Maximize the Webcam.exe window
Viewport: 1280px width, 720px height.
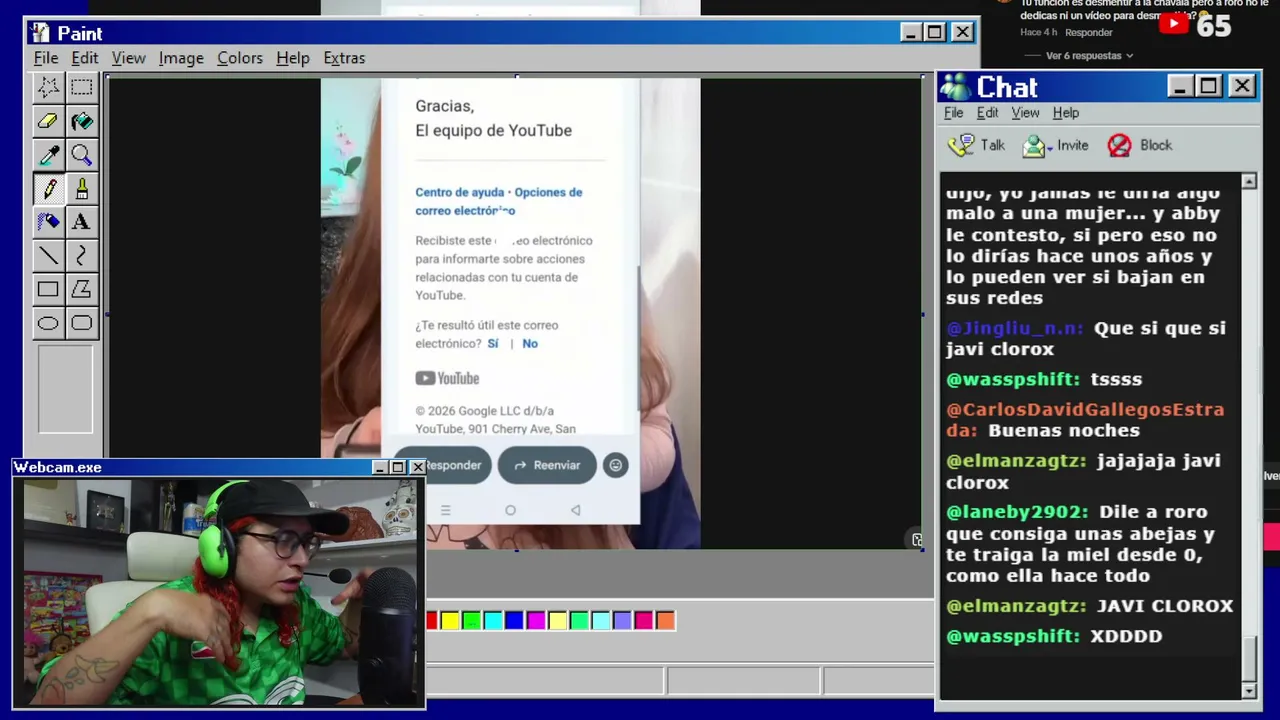pyautogui.click(x=398, y=467)
